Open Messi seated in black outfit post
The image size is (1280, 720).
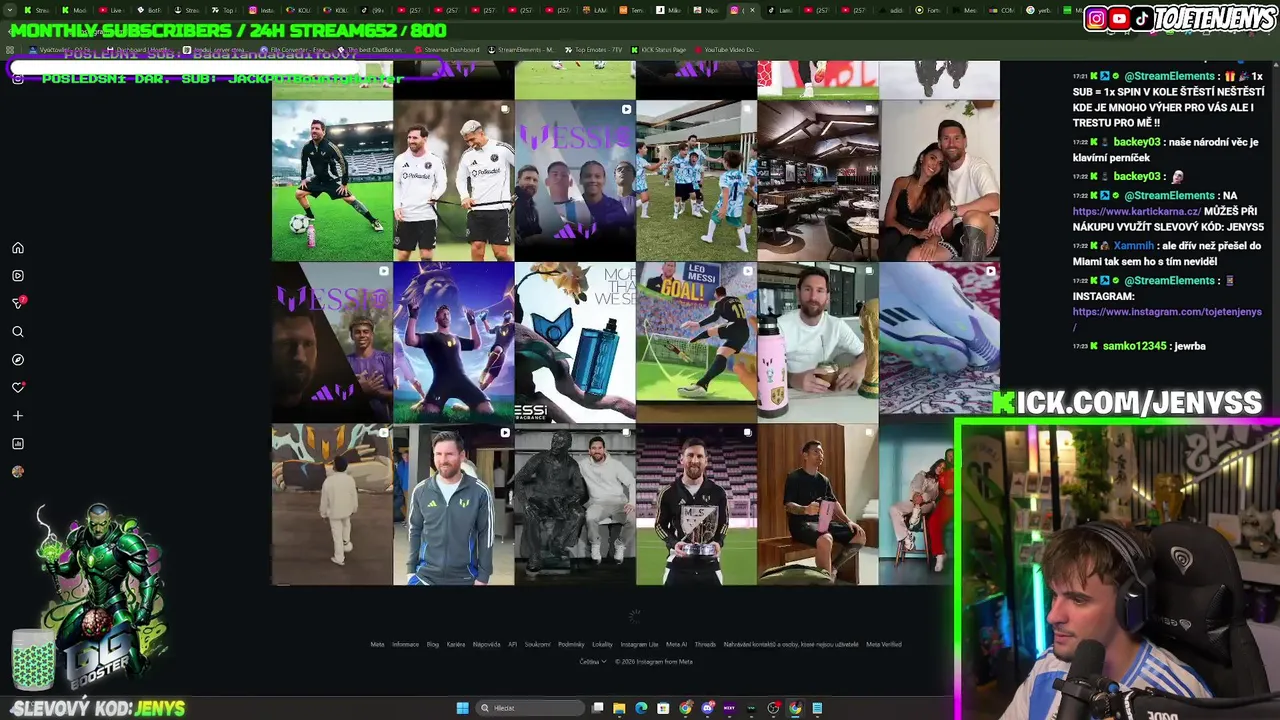point(818,504)
